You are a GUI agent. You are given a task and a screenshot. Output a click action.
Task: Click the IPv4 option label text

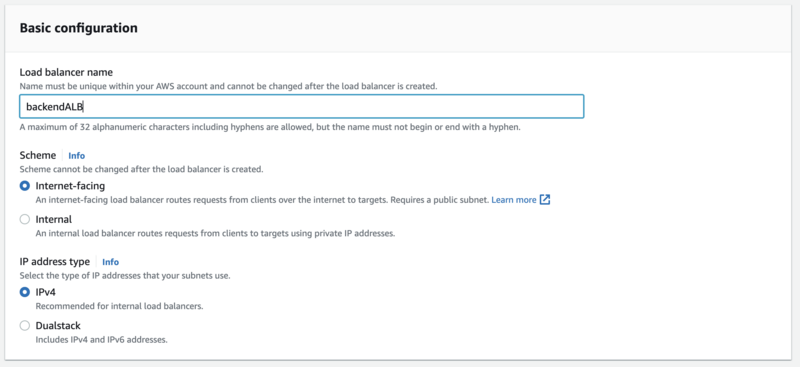(x=45, y=292)
